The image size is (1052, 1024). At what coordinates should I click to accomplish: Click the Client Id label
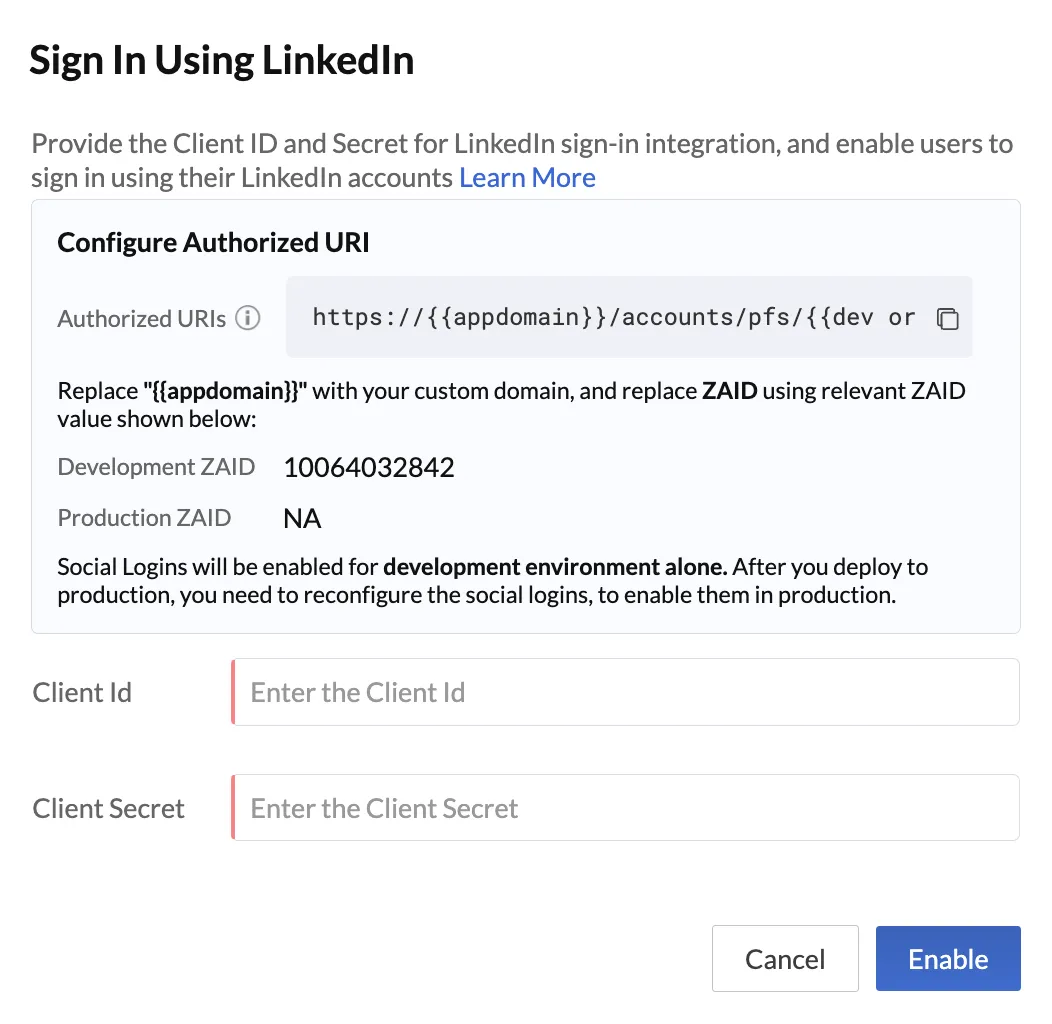click(x=82, y=693)
